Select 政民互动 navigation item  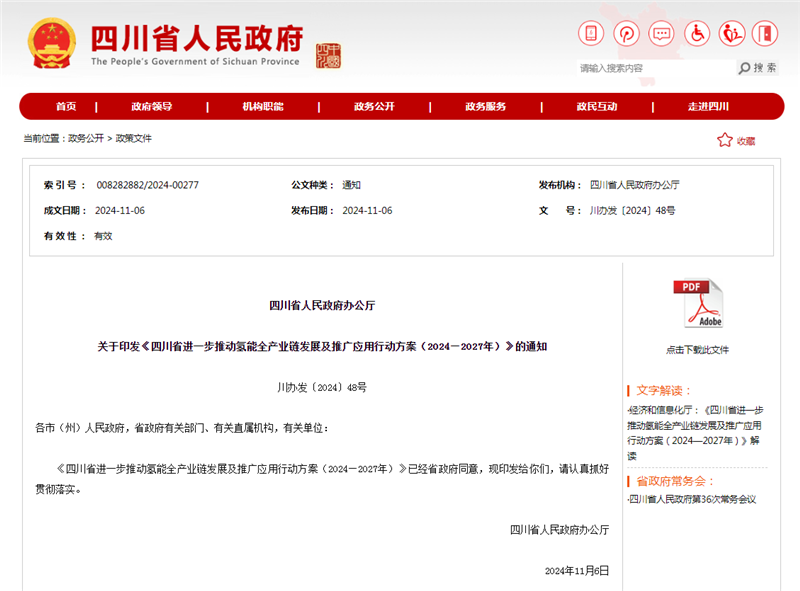tap(596, 107)
